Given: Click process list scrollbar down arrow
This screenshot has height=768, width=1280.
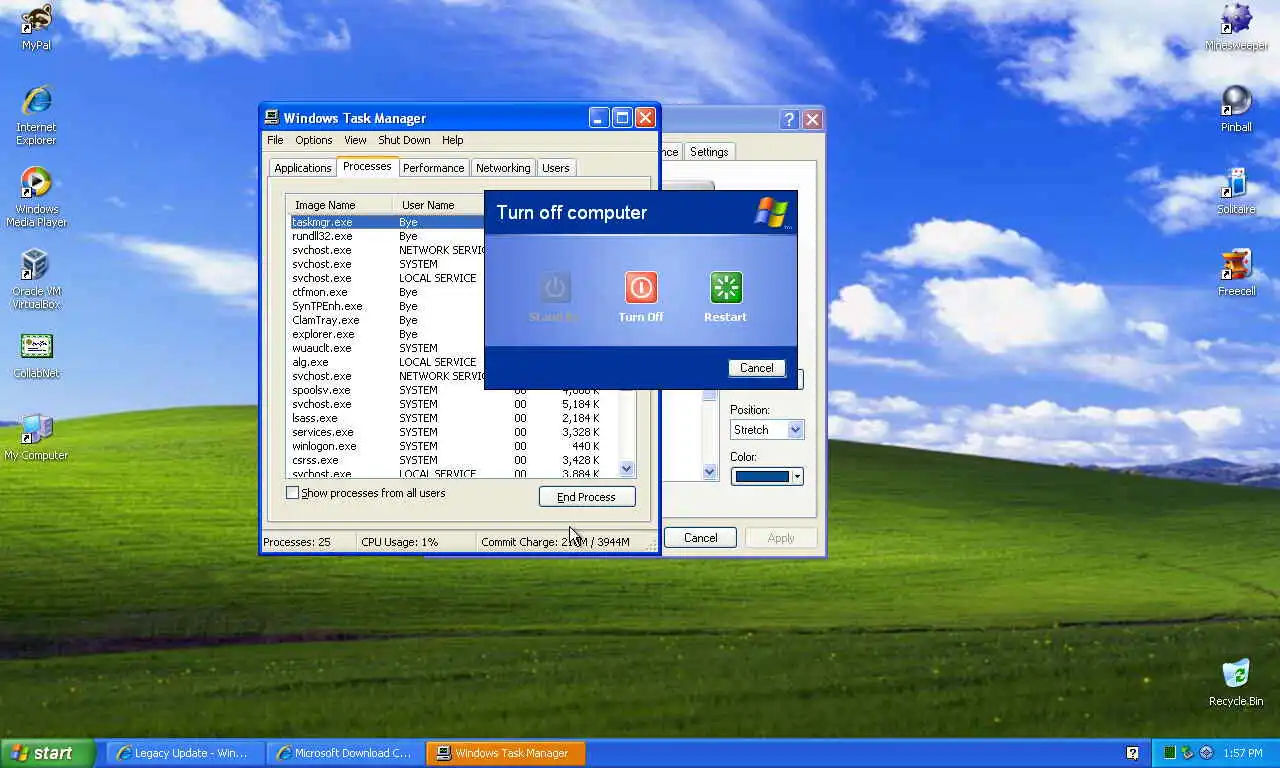Looking at the screenshot, I should click(x=627, y=468).
